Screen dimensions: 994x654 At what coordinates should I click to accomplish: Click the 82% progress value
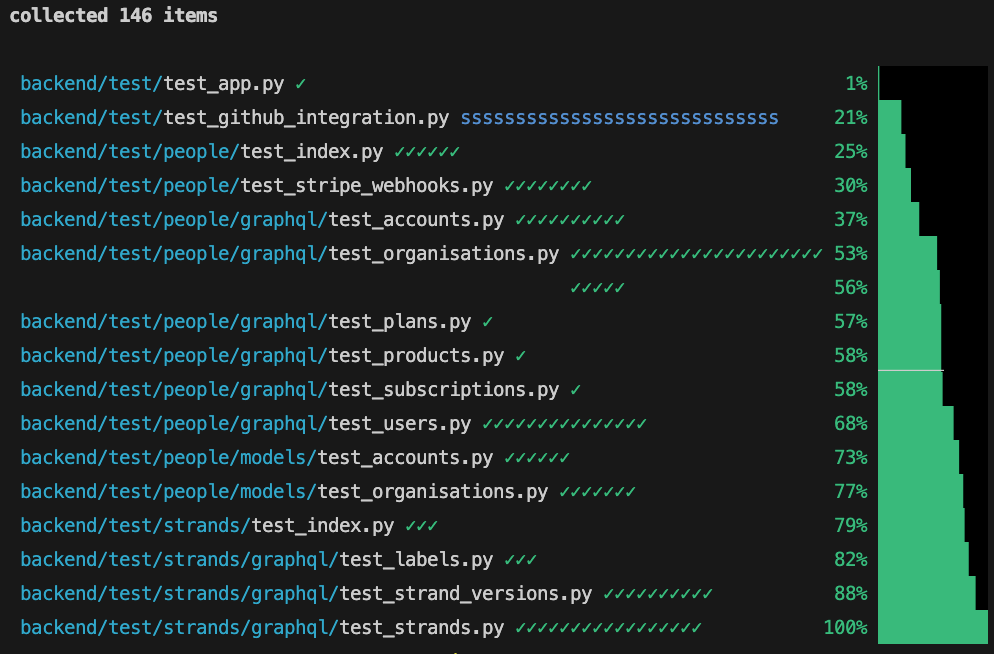click(x=851, y=560)
